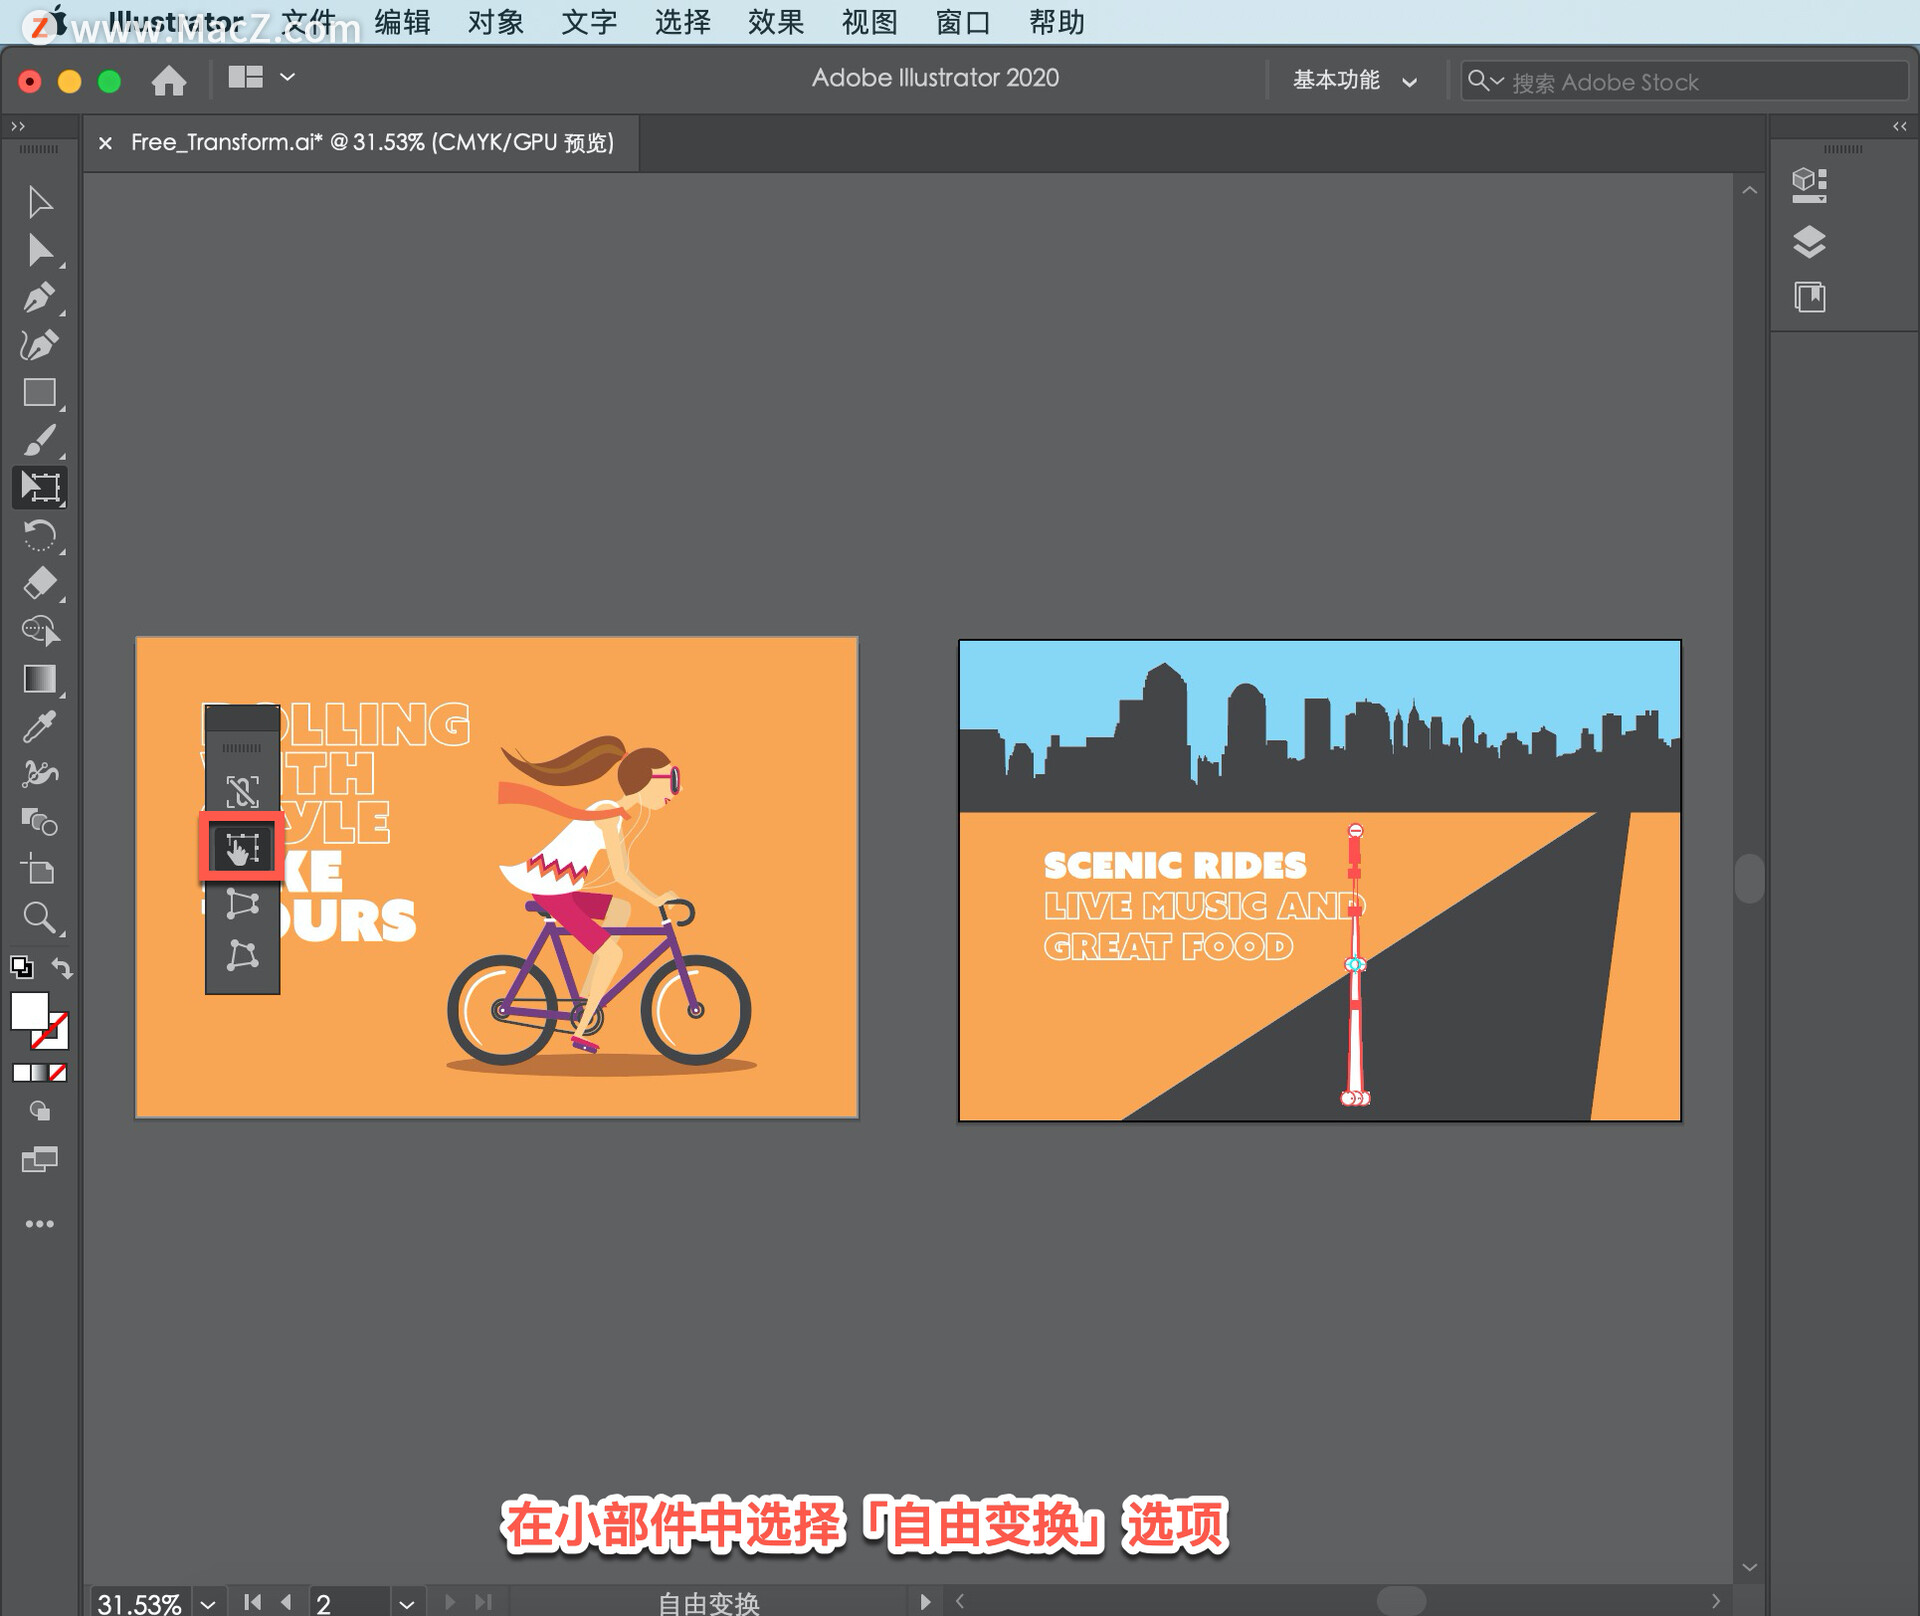Select the Gradient tool
The height and width of the screenshot is (1616, 1920).
tap(40, 679)
